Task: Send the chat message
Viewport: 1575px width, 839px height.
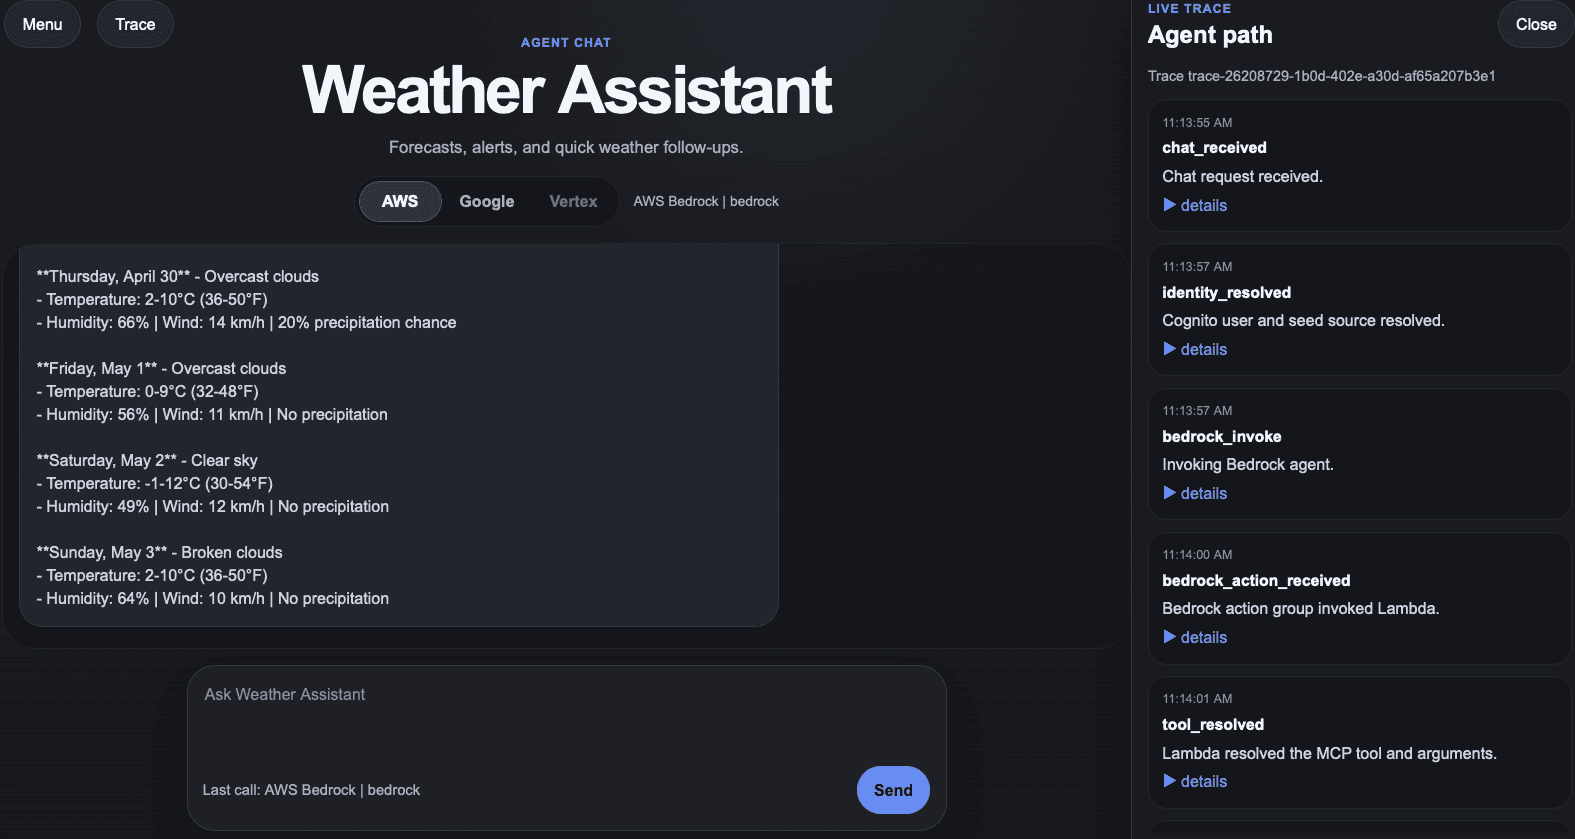Action: pos(893,790)
